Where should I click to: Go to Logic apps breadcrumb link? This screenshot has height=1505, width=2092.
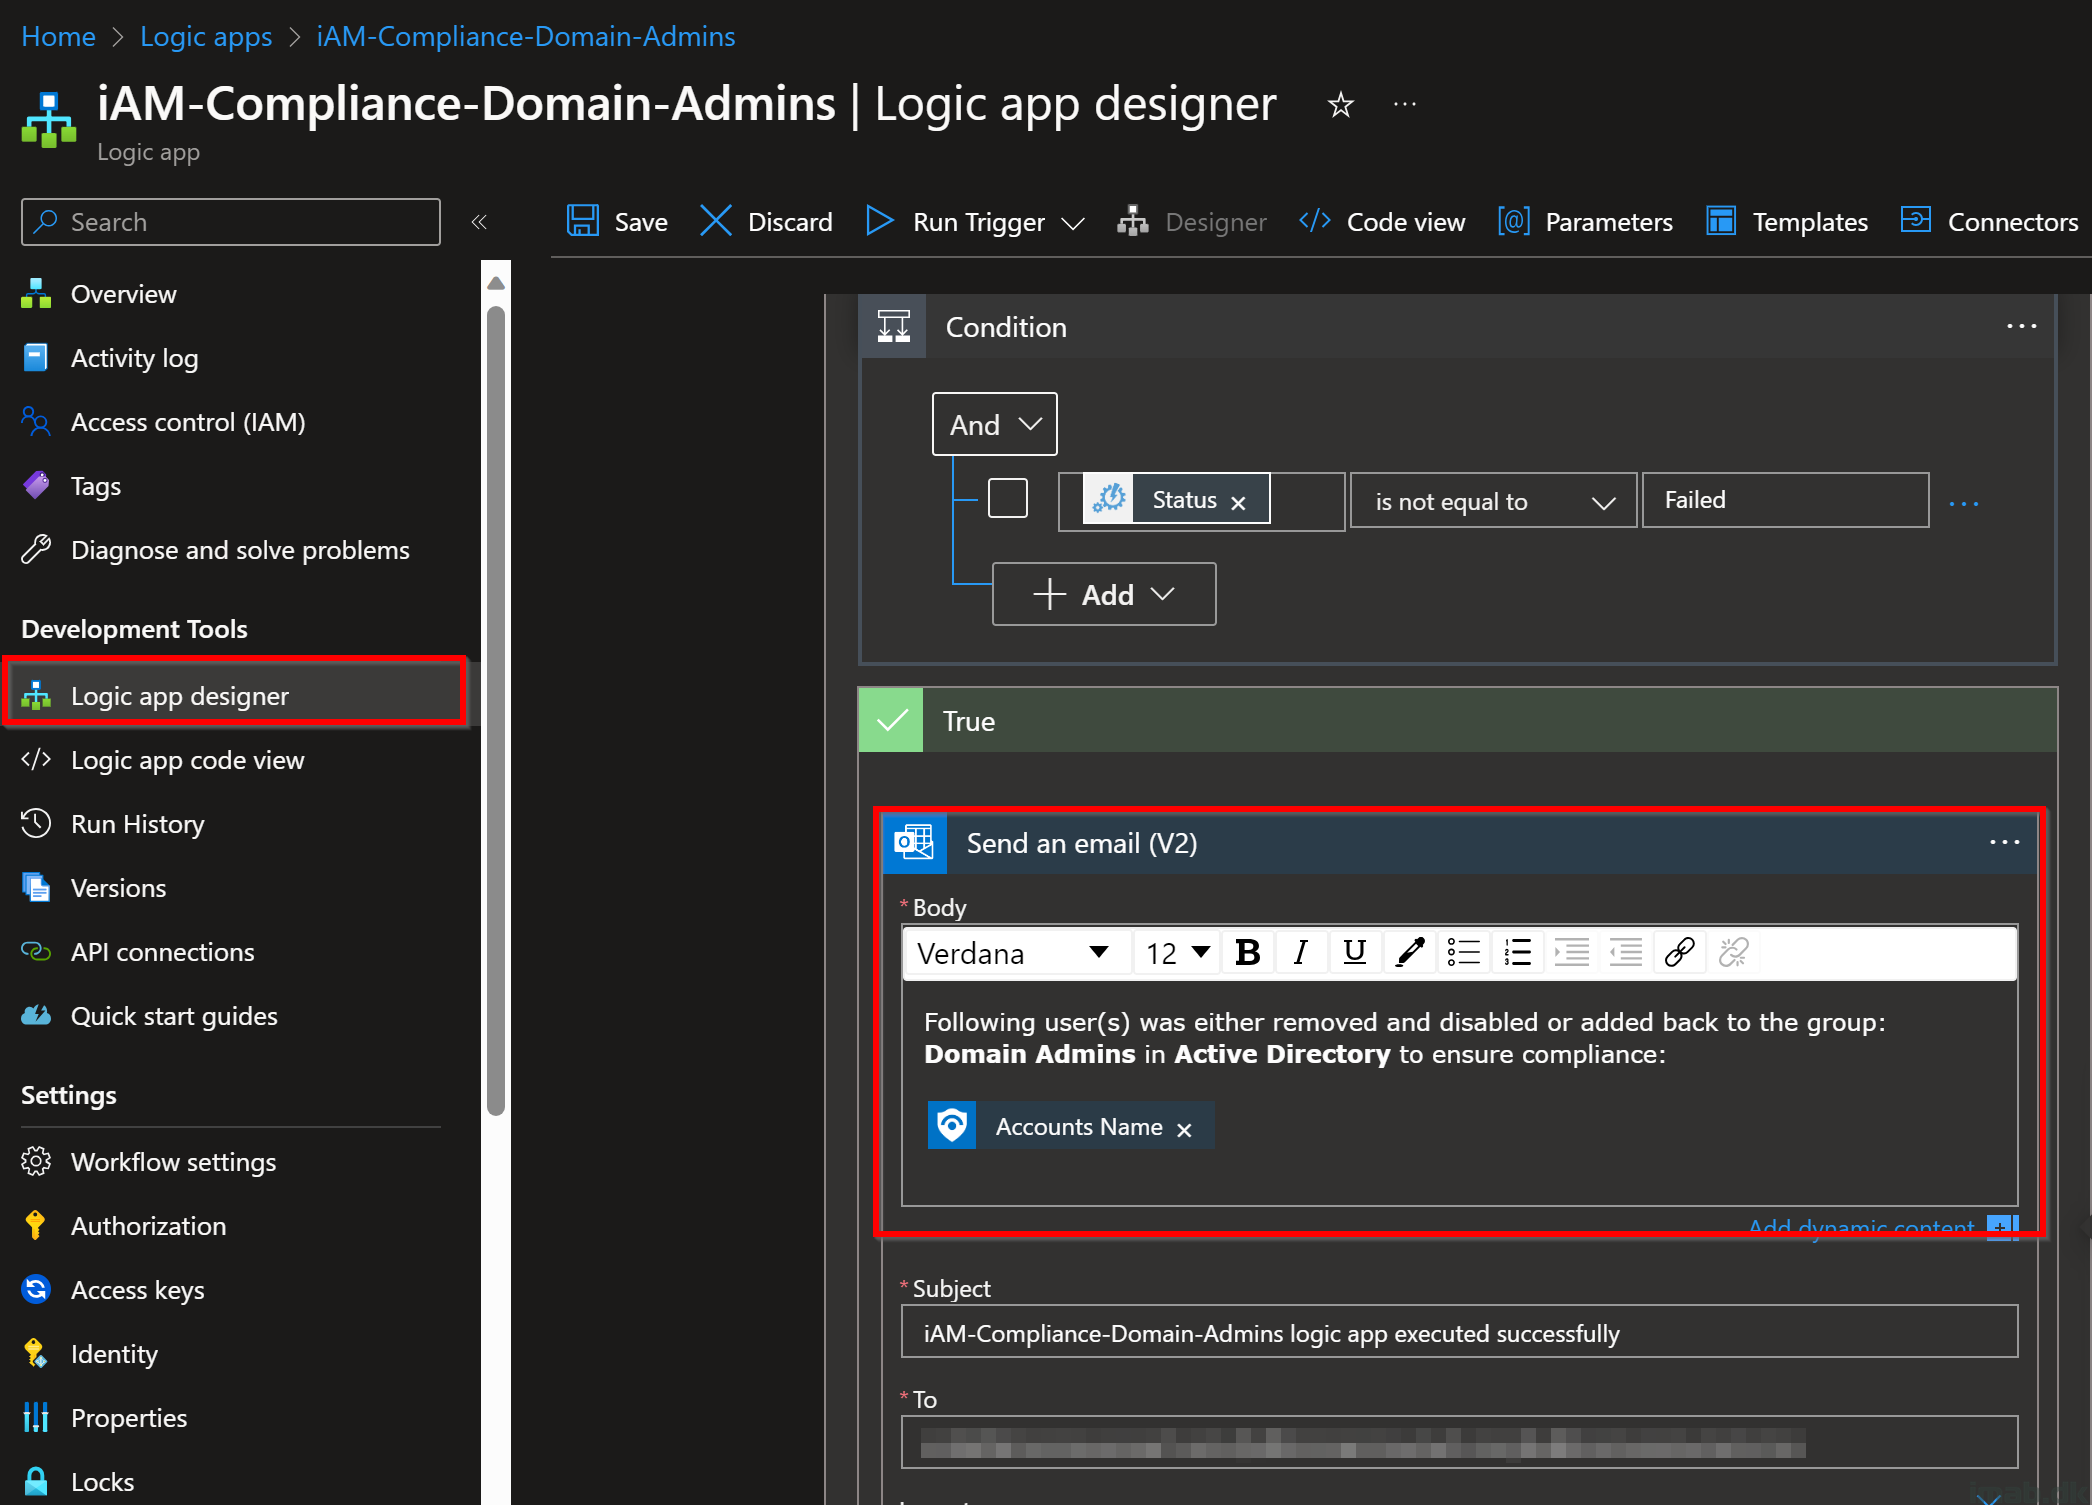coord(206,36)
